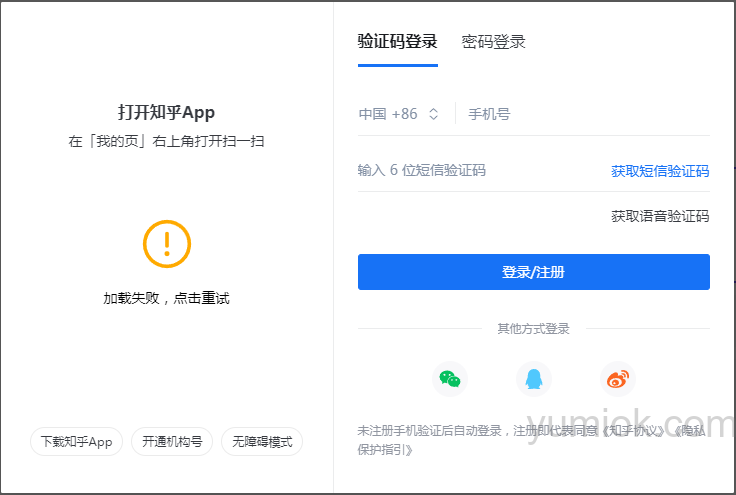Click the 下载知乎App button
The height and width of the screenshot is (495, 736).
pos(77,442)
